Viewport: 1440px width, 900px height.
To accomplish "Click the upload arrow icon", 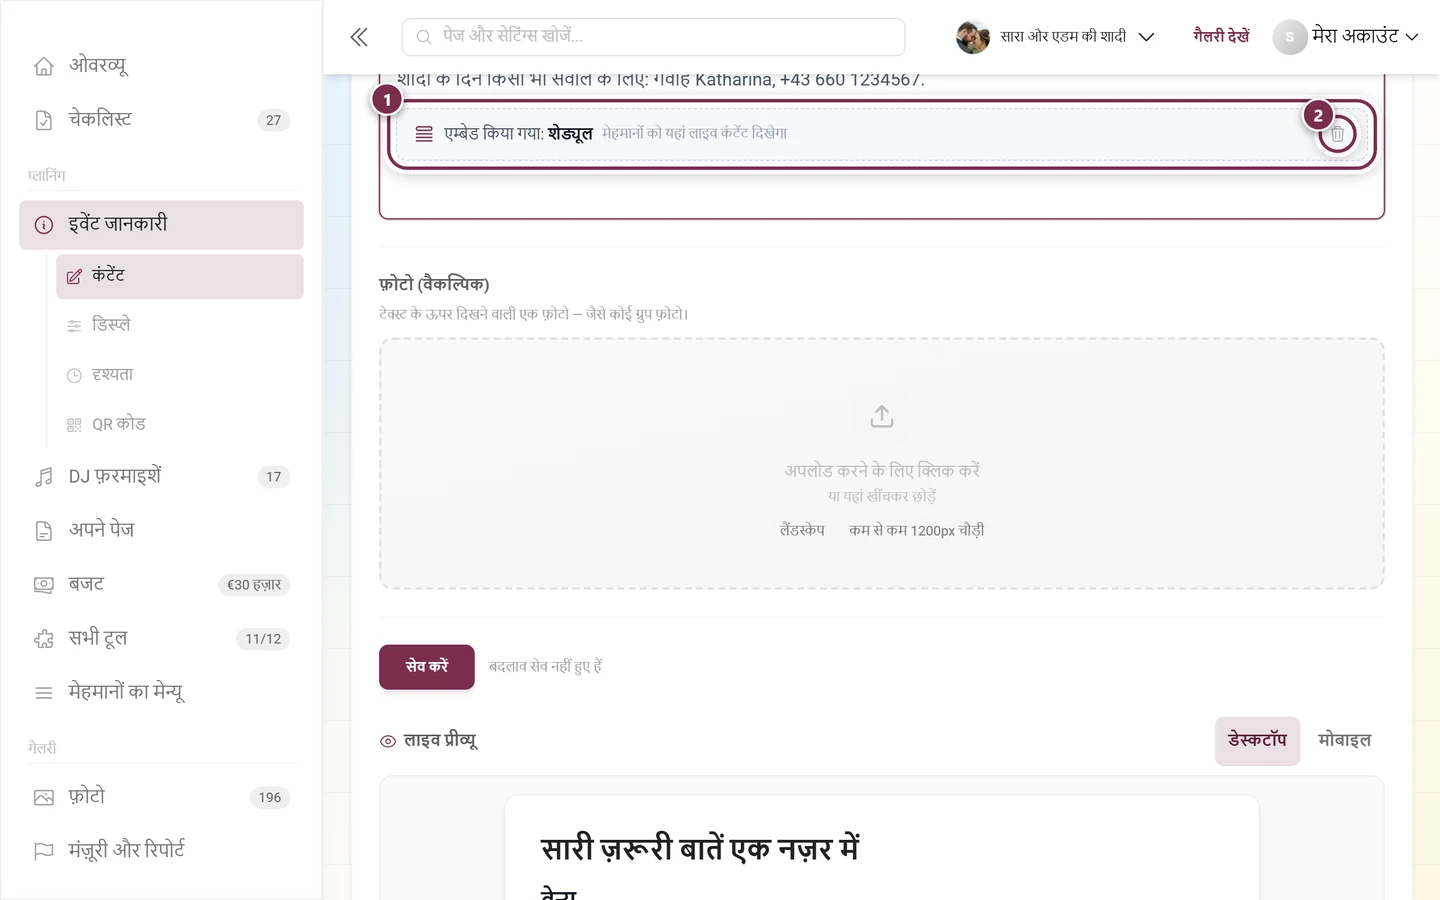I will 881,416.
